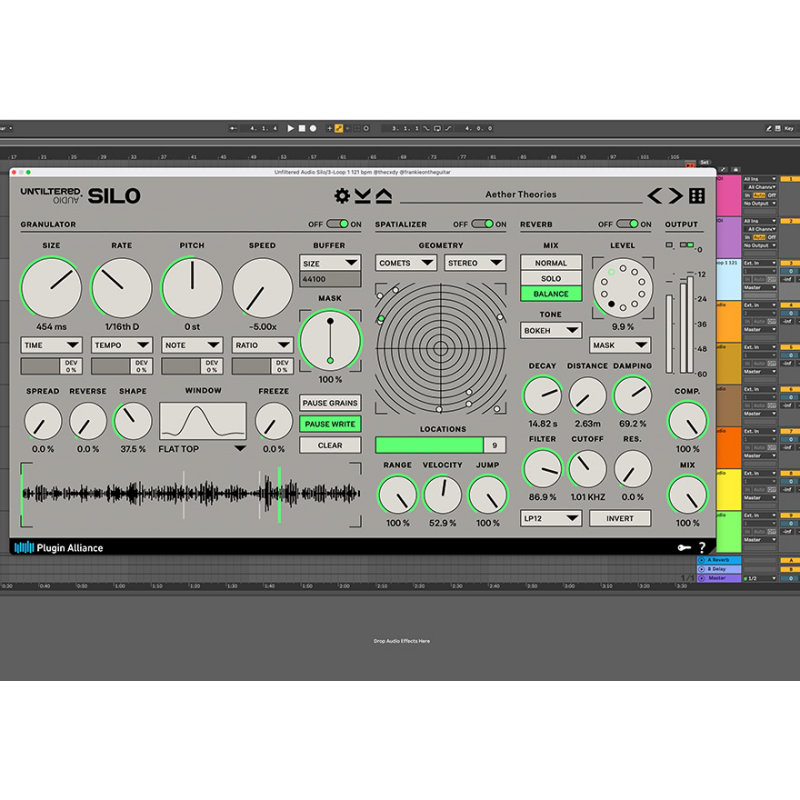This screenshot has width=800, height=800.
Task: Open help with the question mark icon
Action: point(702,547)
